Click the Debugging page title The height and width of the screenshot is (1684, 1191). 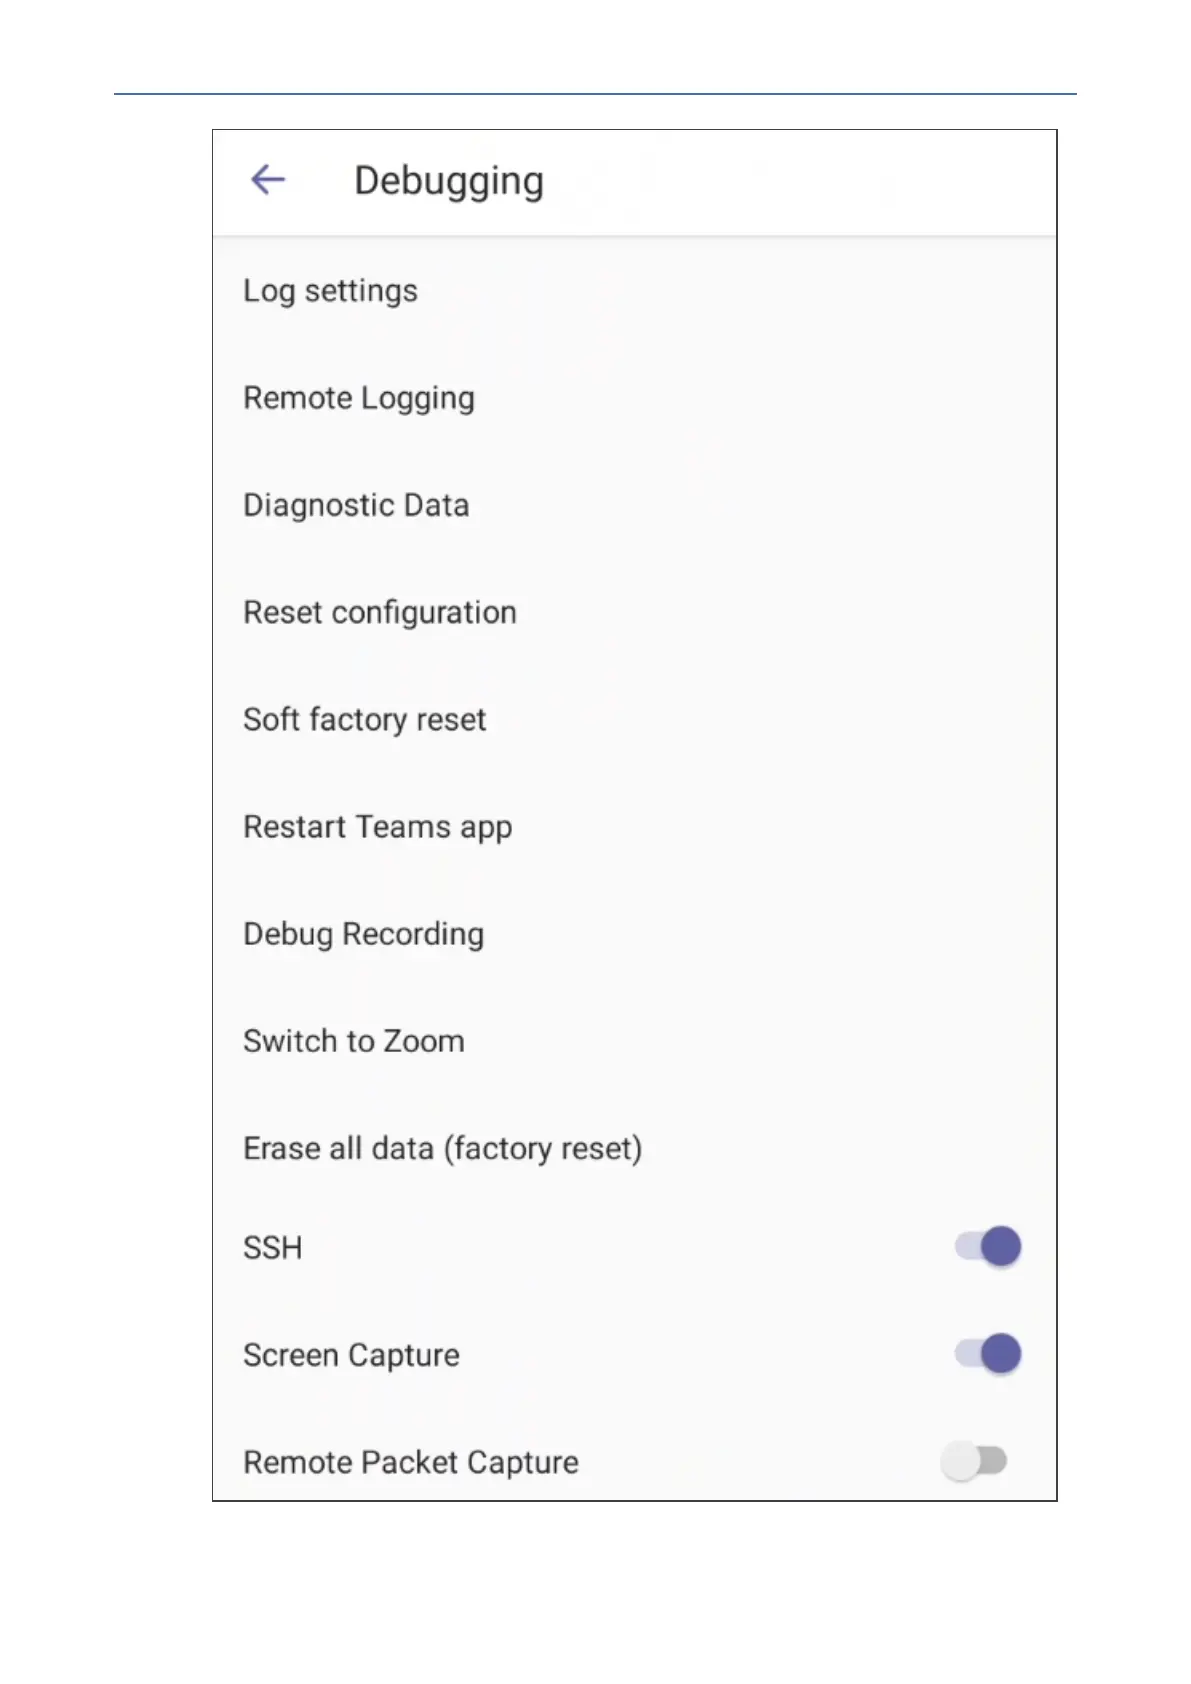[x=449, y=181]
